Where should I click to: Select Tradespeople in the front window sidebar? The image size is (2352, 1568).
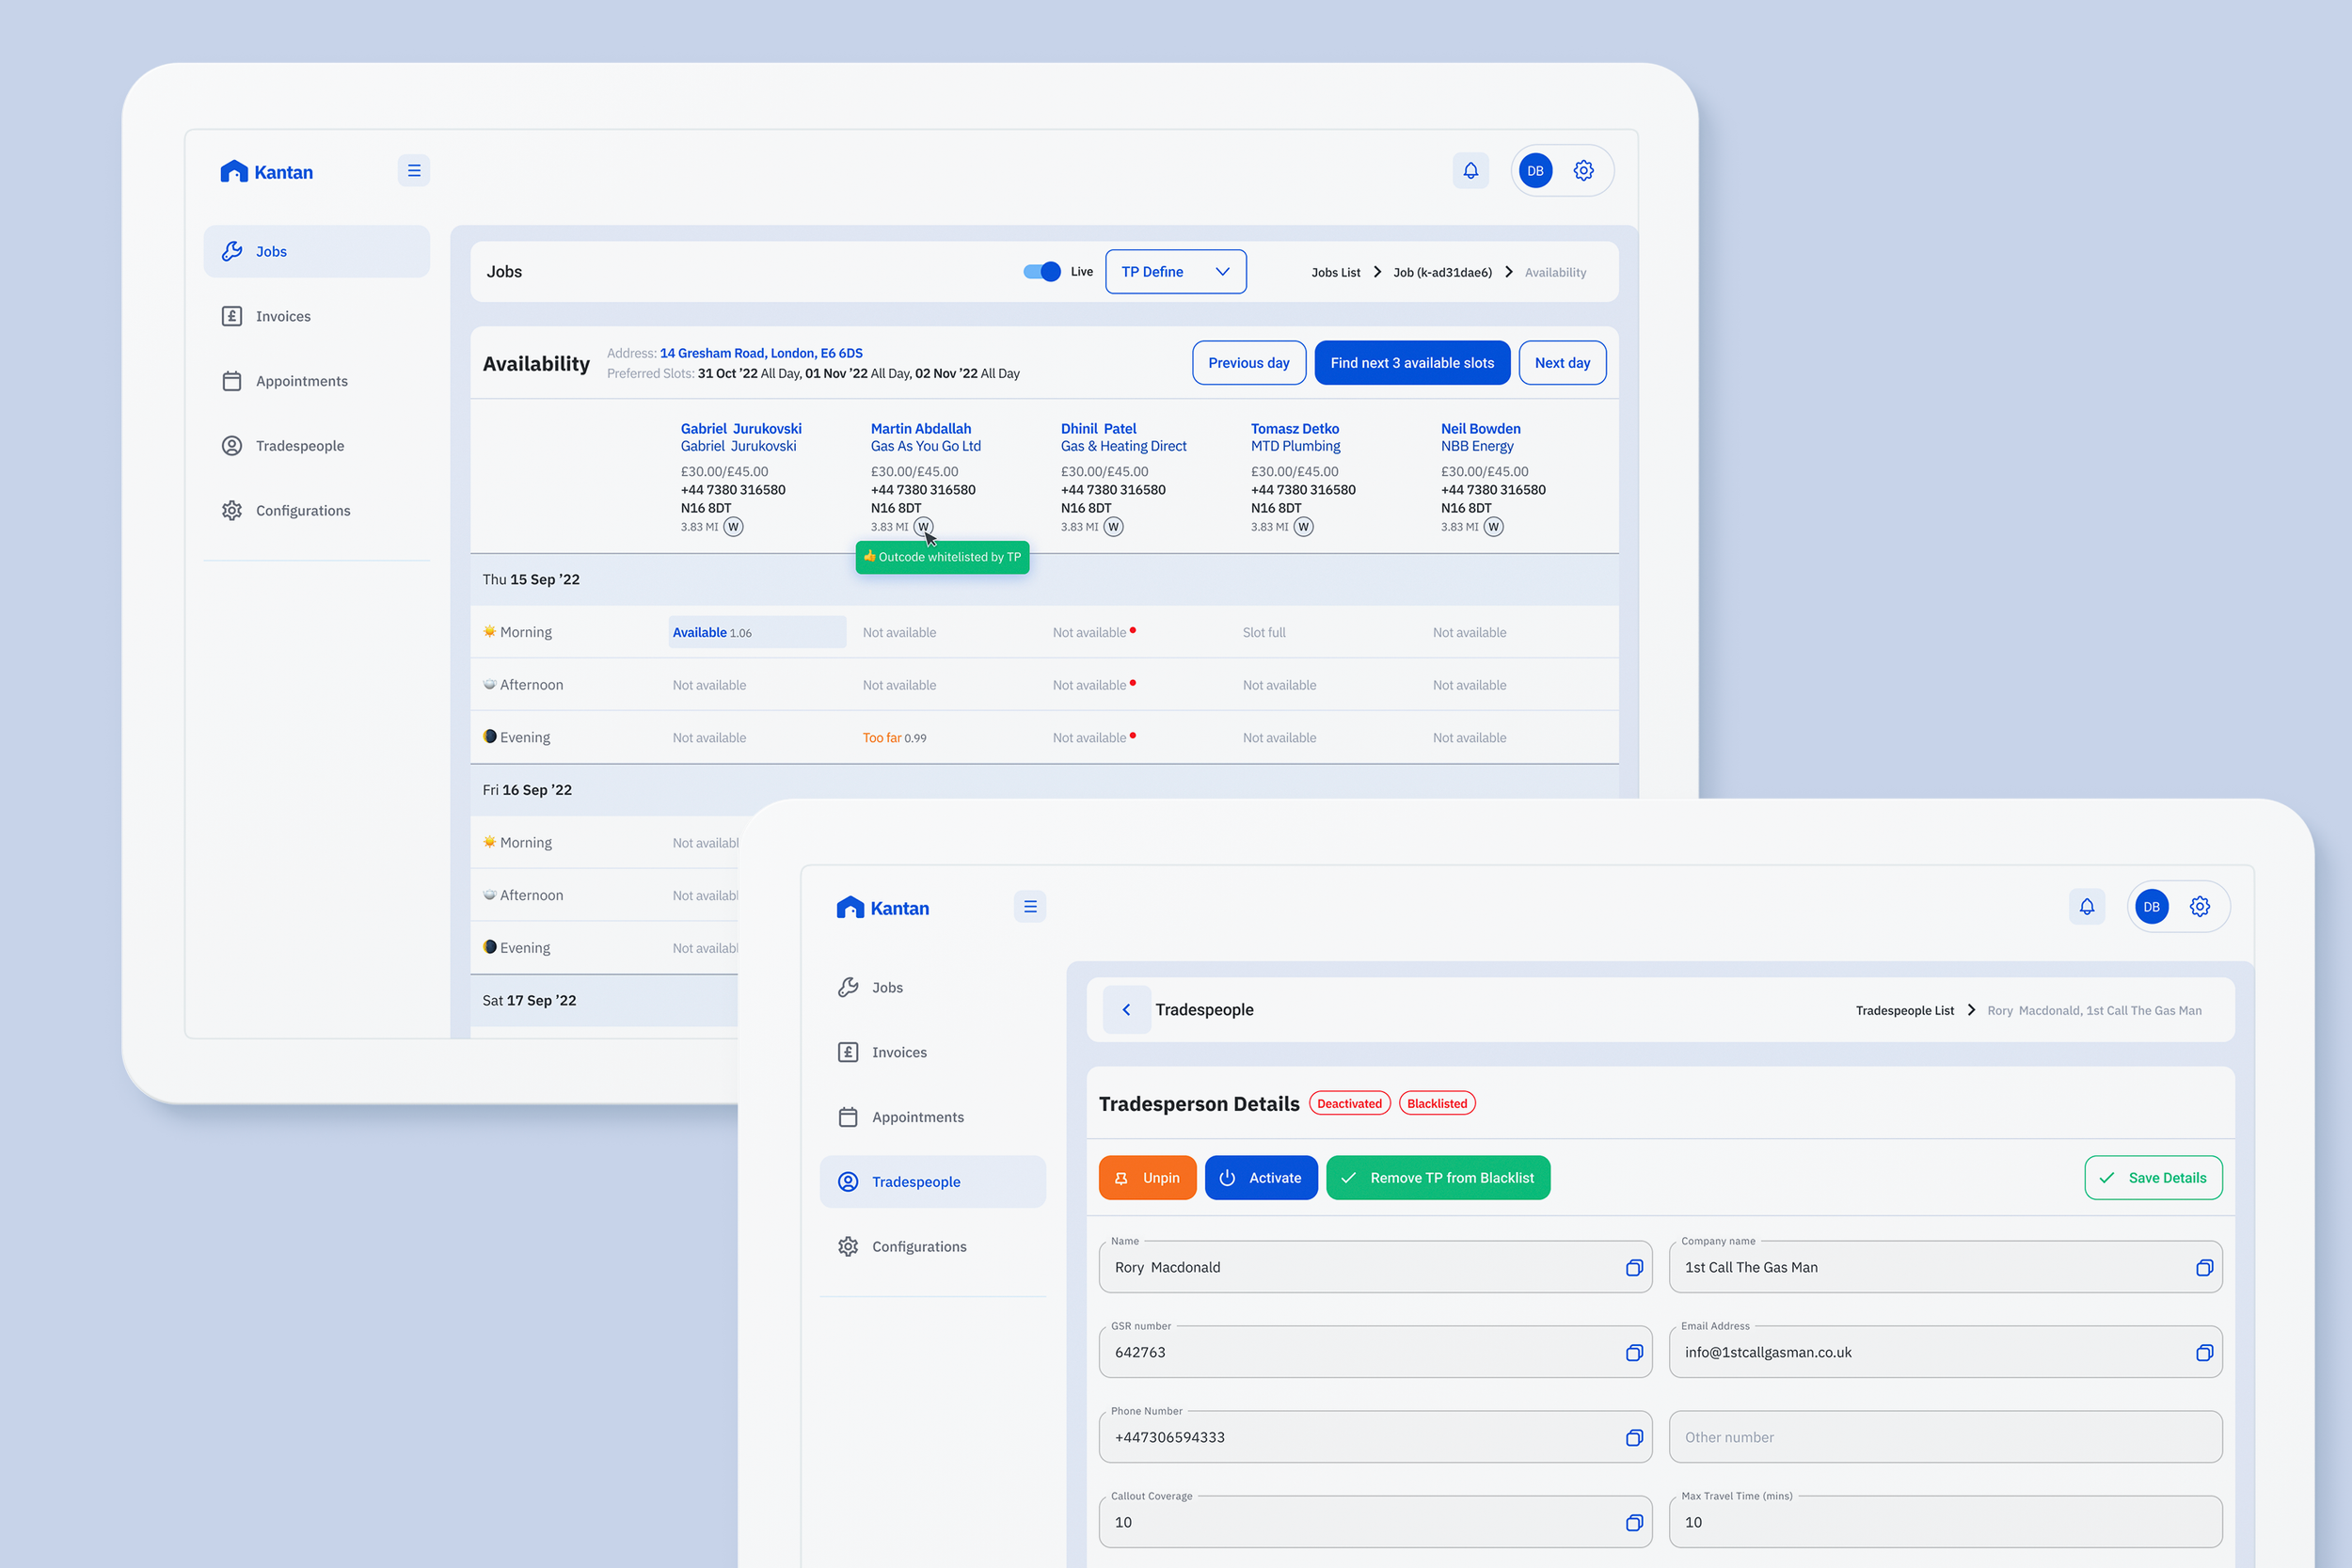[933, 1182]
